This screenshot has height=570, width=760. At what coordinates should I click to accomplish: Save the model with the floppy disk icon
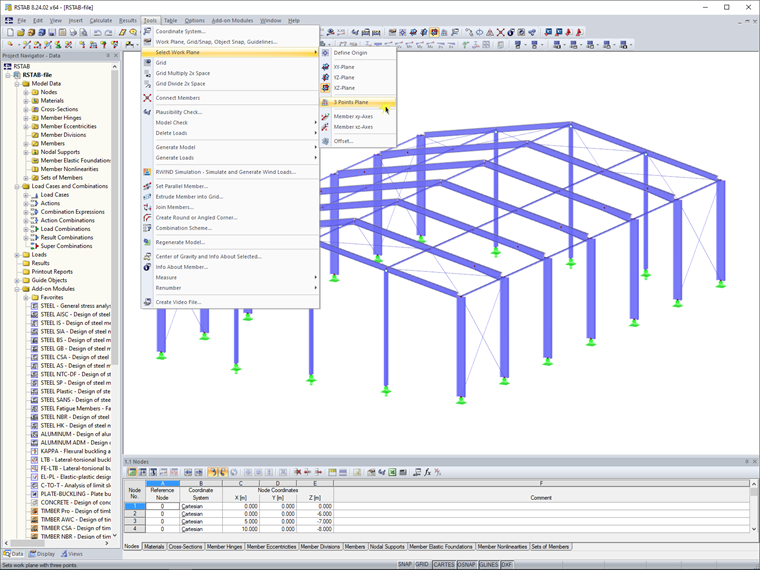(52, 32)
